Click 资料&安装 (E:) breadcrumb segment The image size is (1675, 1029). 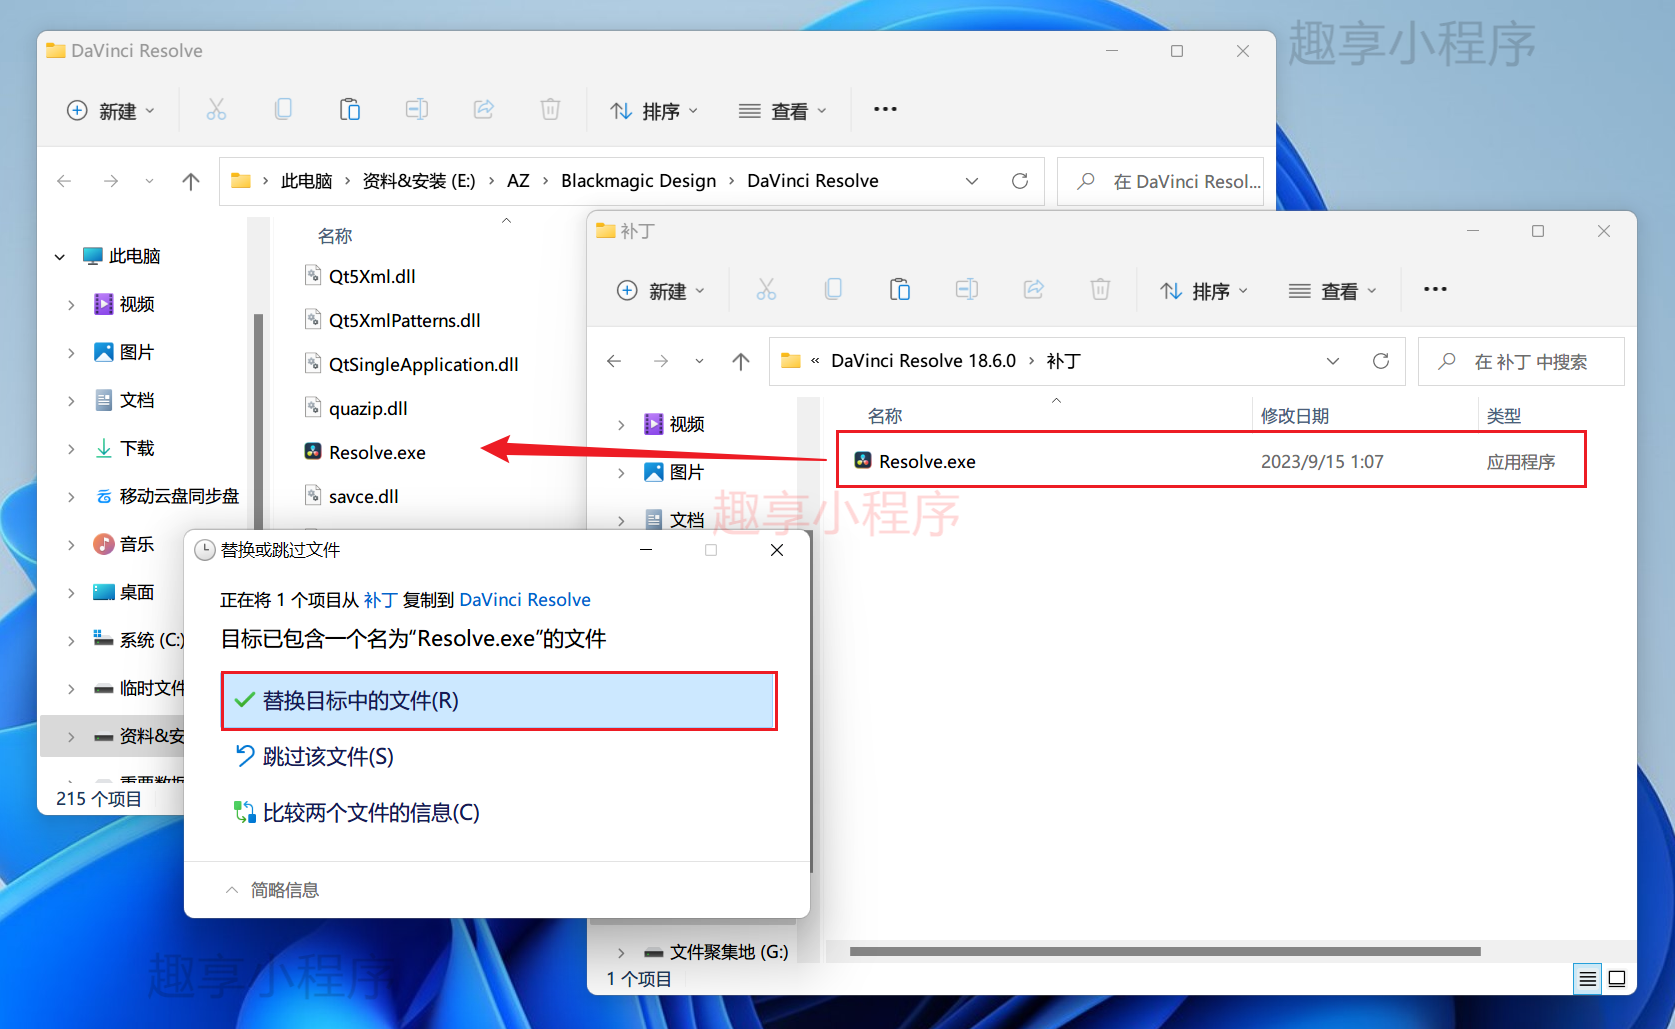coord(418,181)
